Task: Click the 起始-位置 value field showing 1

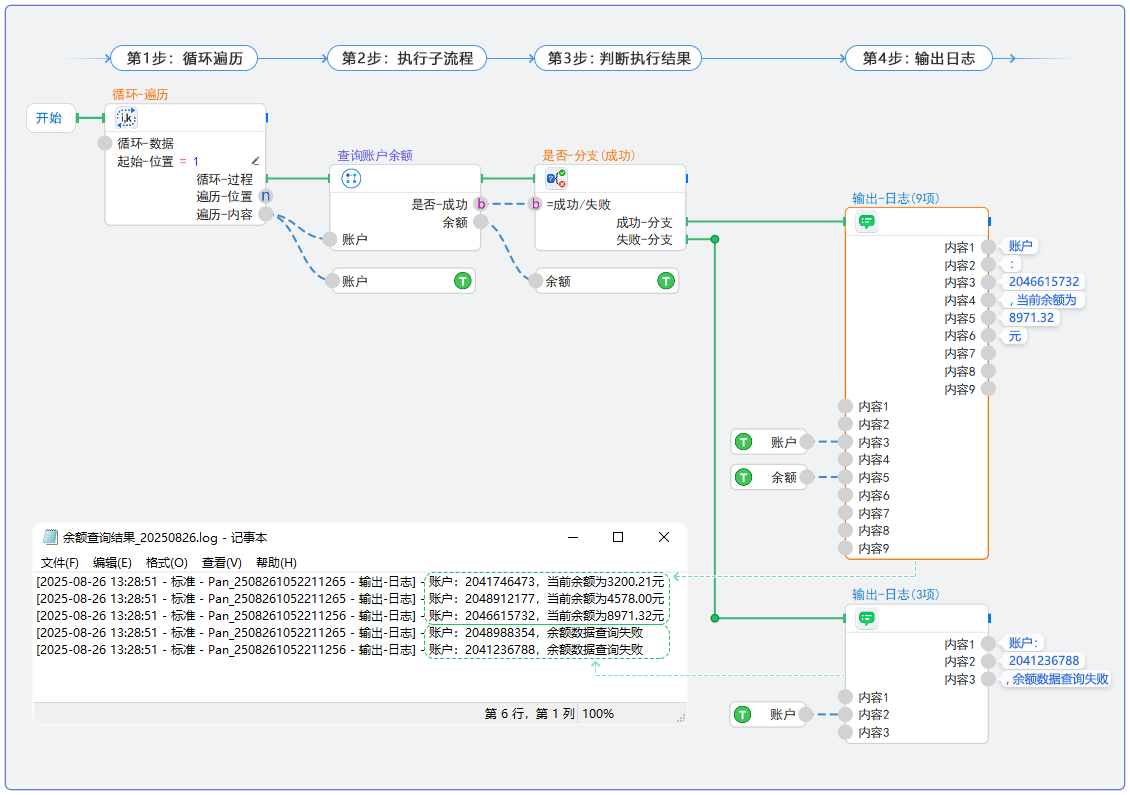Action: click(x=196, y=161)
